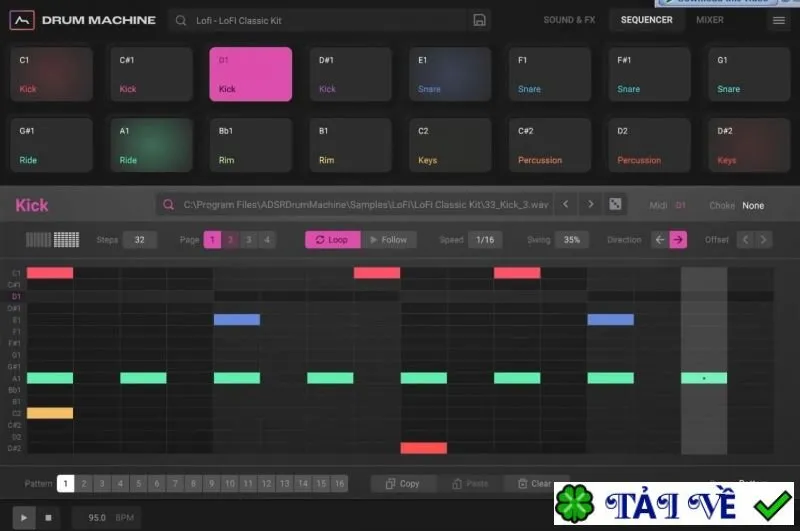The width and height of the screenshot is (800, 531).
Task: Open the Steps 32 value field
Action: tap(139, 240)
